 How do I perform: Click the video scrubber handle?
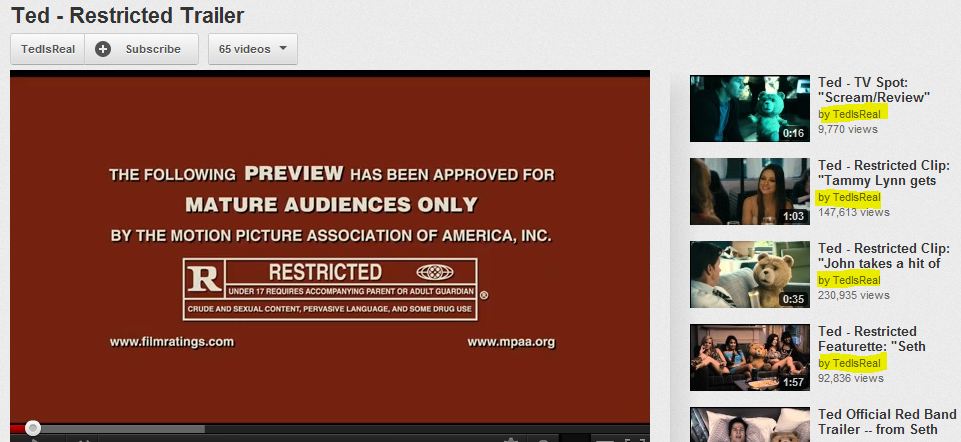point(33,428)
